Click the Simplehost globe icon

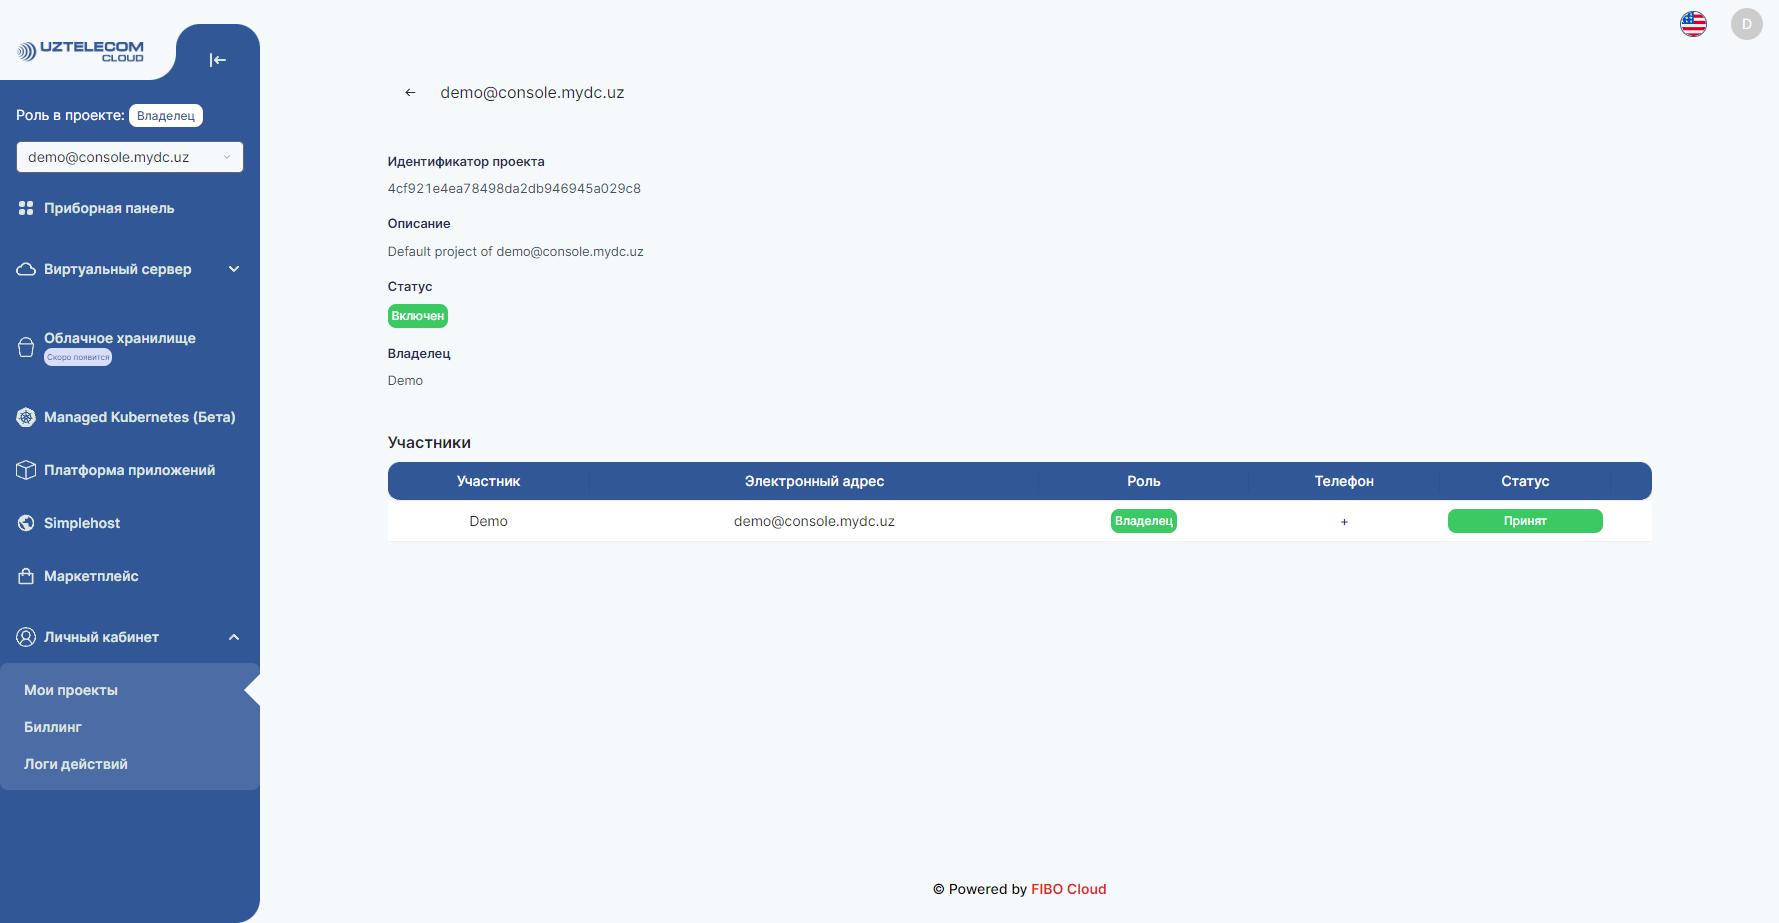[26, 523]
